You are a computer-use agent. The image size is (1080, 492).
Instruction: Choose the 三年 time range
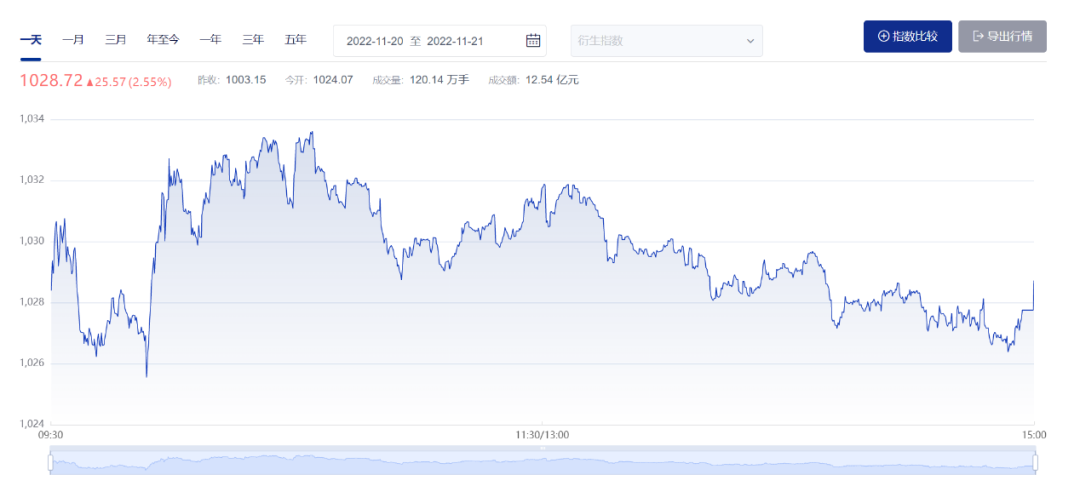coord(253,39)
